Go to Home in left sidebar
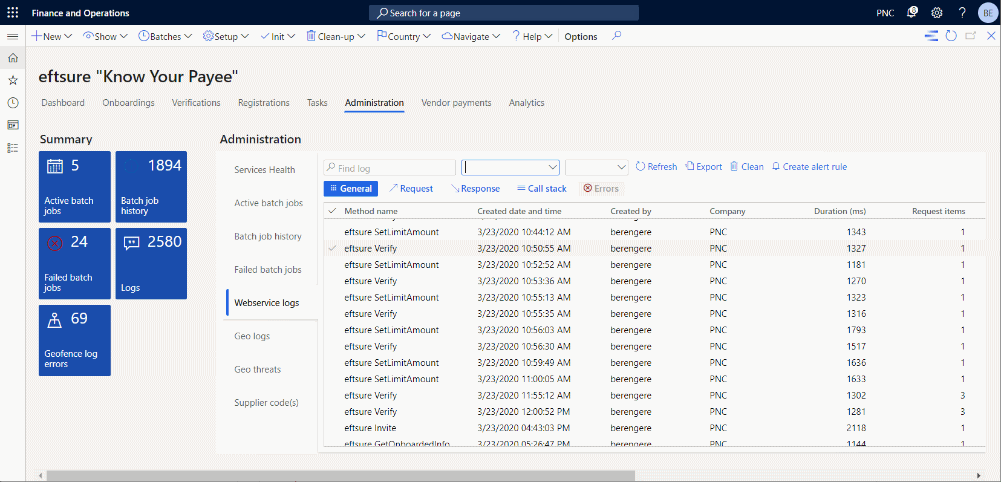 [13, 58]
